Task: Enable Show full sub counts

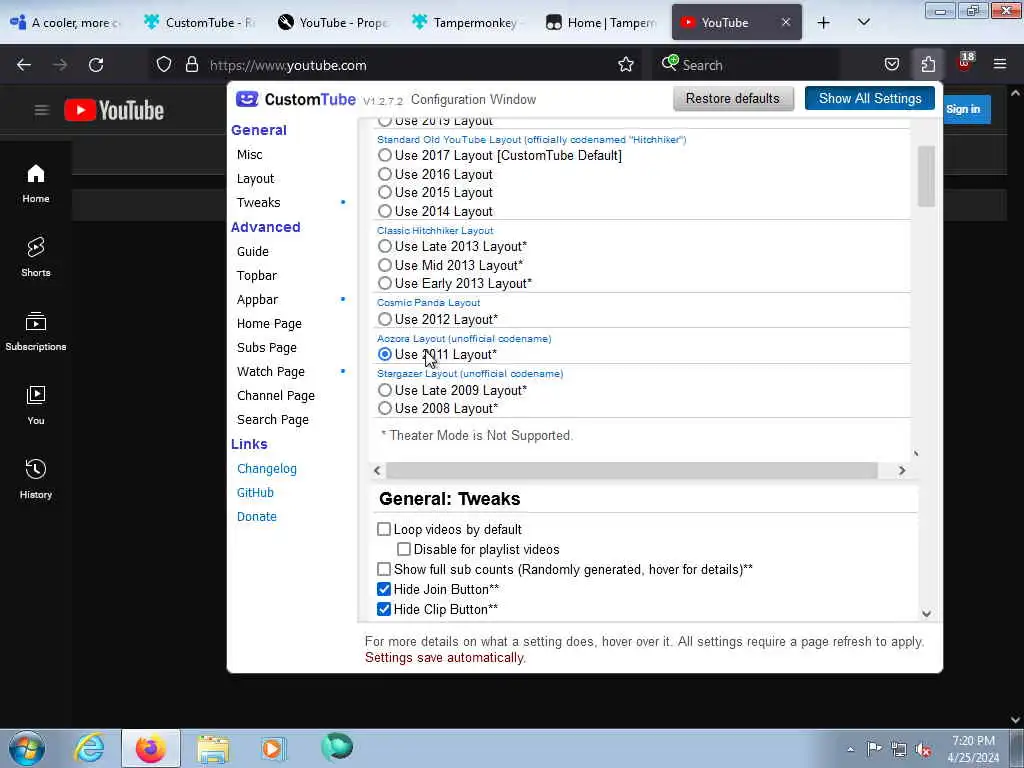Action: pyautogui.click(x=384, y=569)
